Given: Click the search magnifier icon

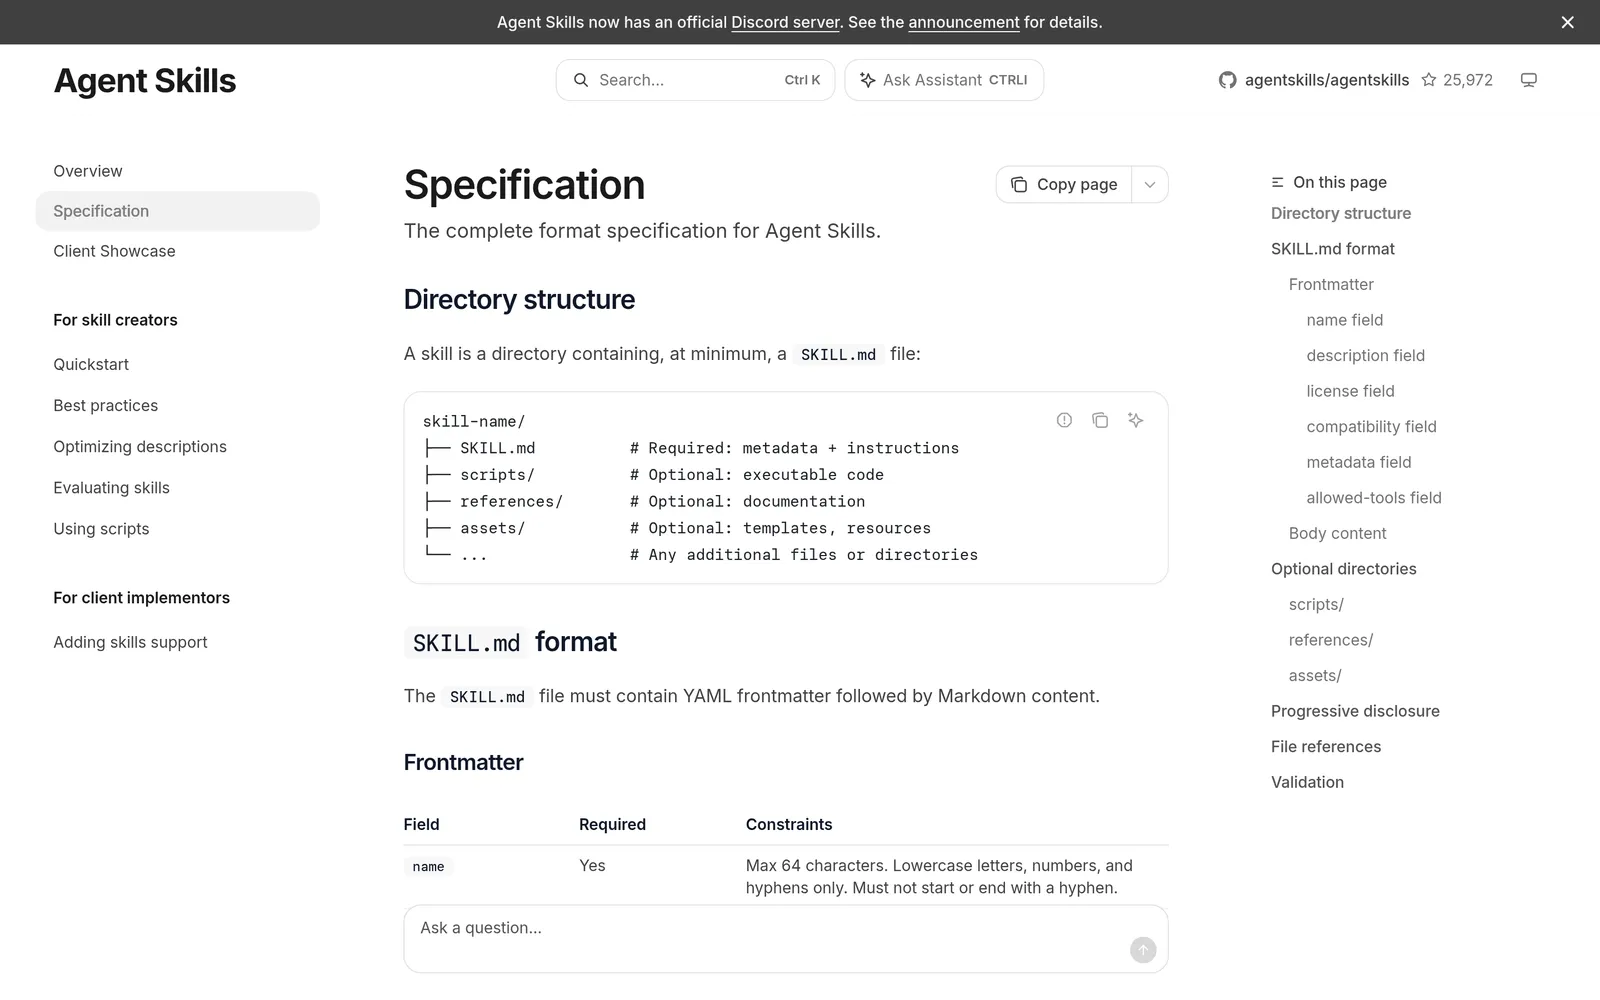Looking at the screenshot, I should click(581, 80).
